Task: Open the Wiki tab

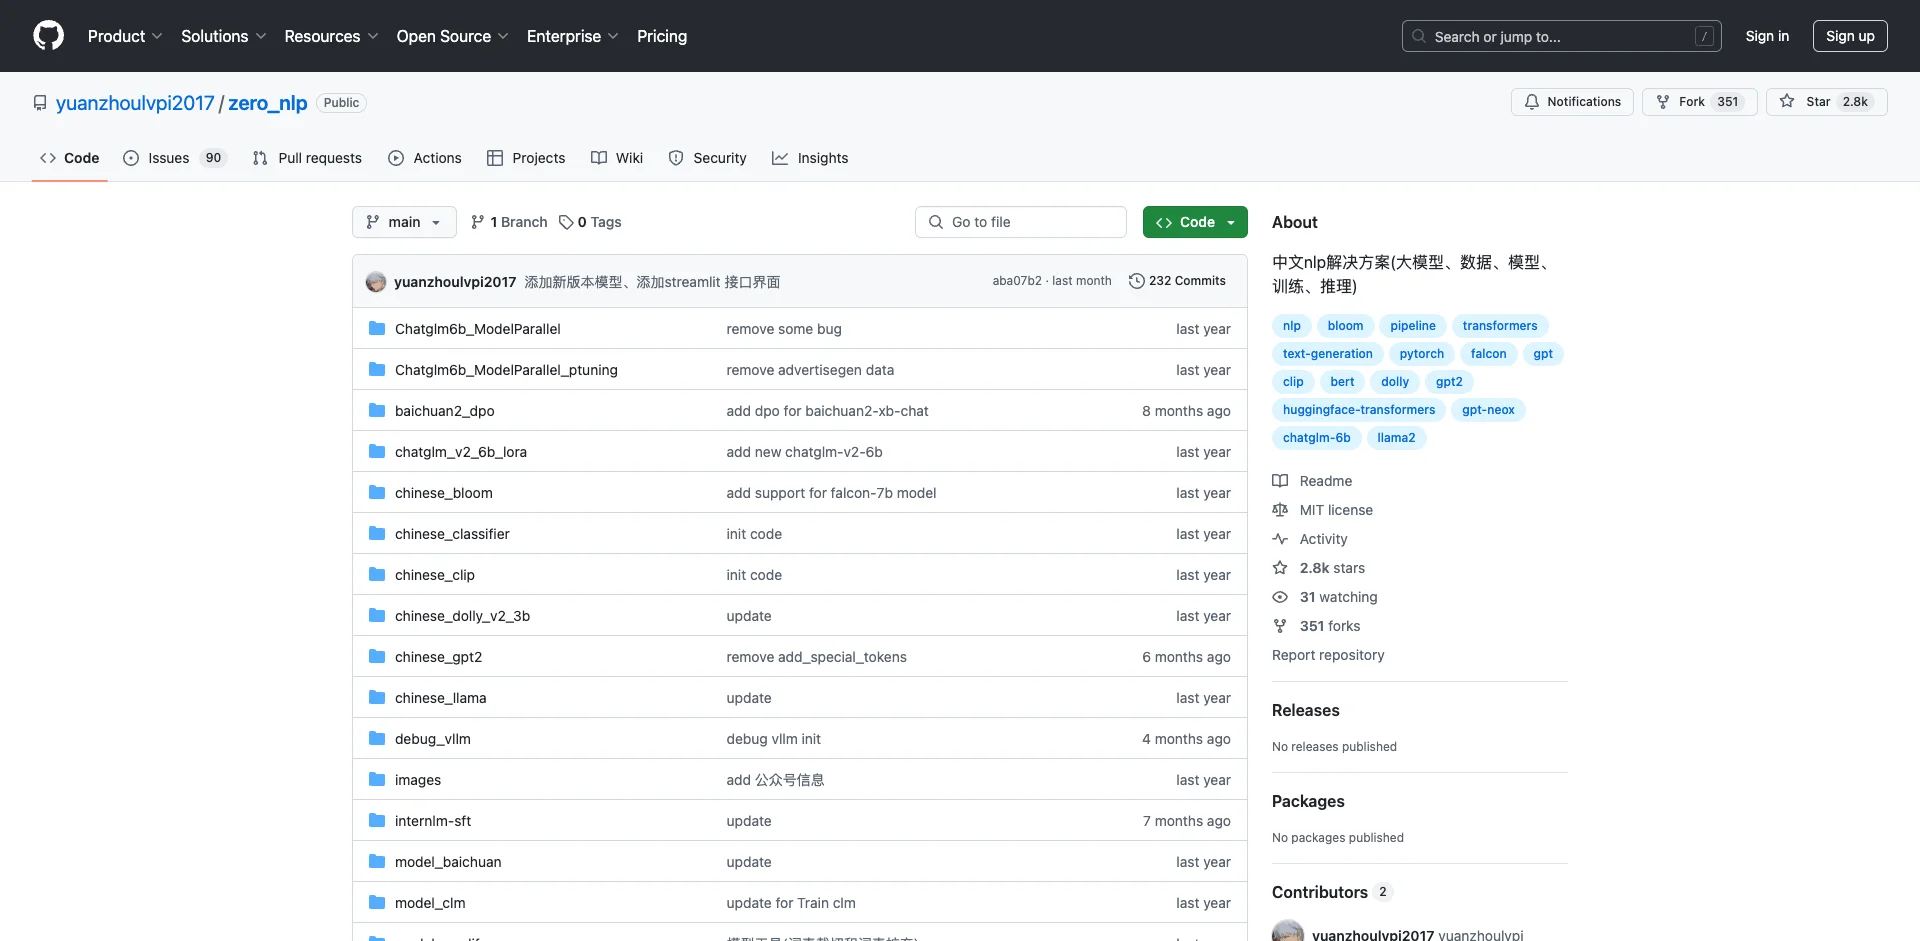Action: pyautogui.click(x=617, y=158)
